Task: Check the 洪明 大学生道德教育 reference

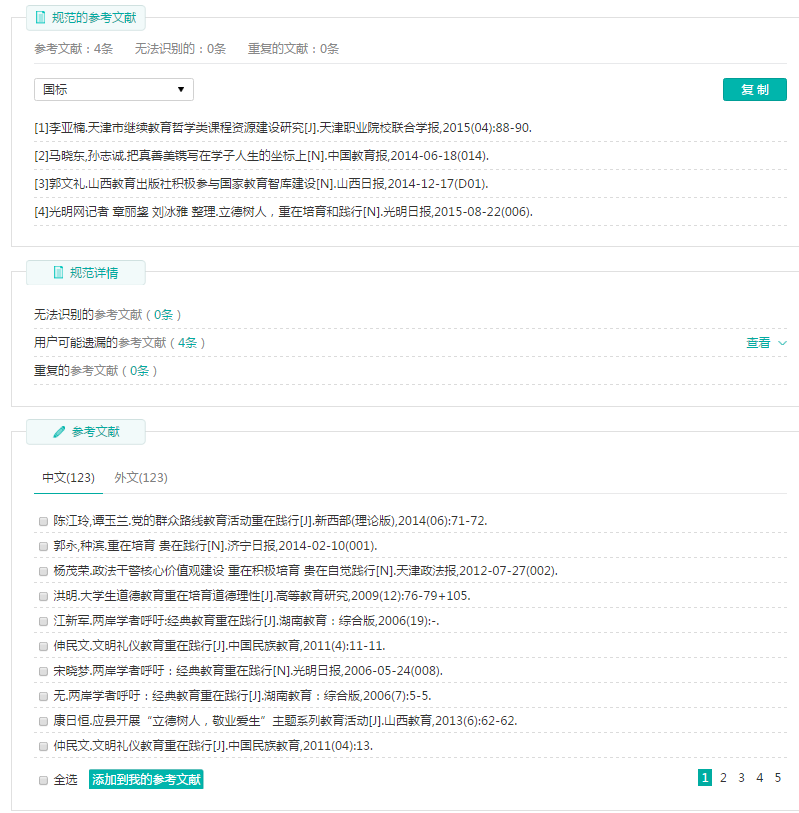Action: click(x=43, y=596)
